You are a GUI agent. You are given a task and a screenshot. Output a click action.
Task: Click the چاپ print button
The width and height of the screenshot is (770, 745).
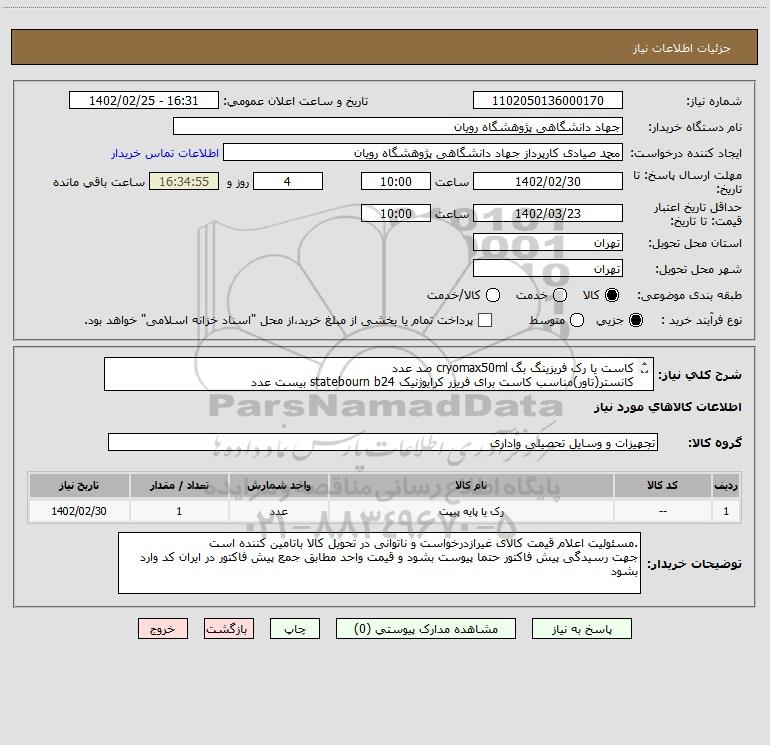point(295,629)
